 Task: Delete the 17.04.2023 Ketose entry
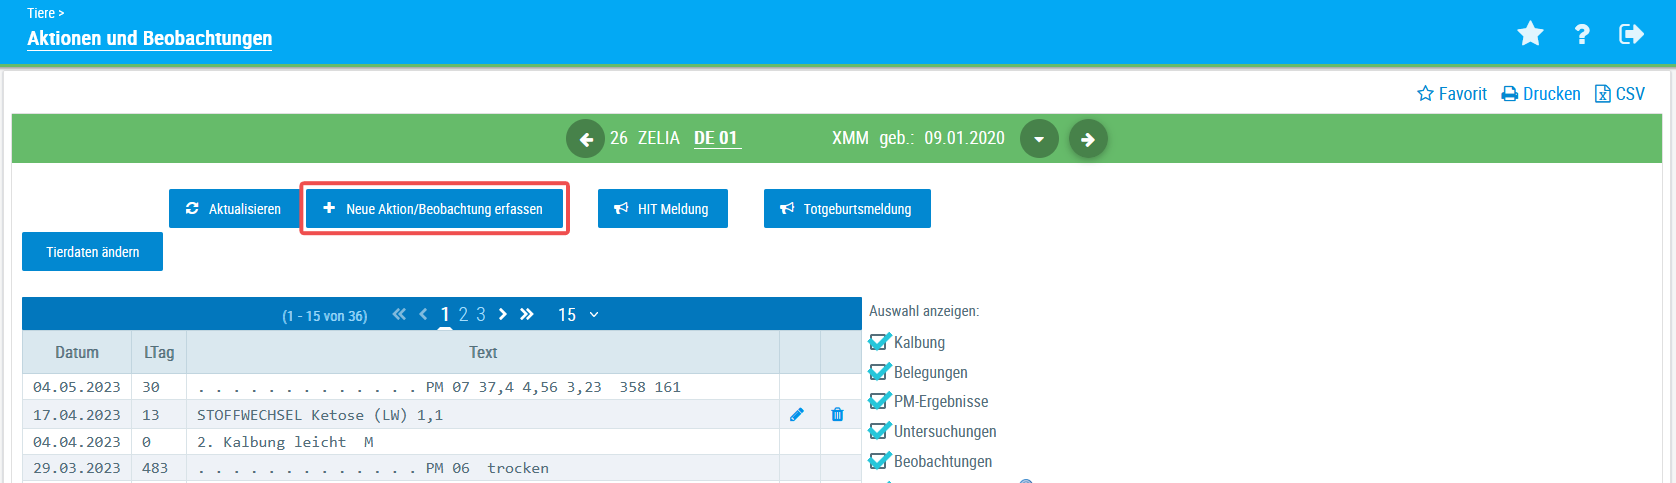(838, 414)
